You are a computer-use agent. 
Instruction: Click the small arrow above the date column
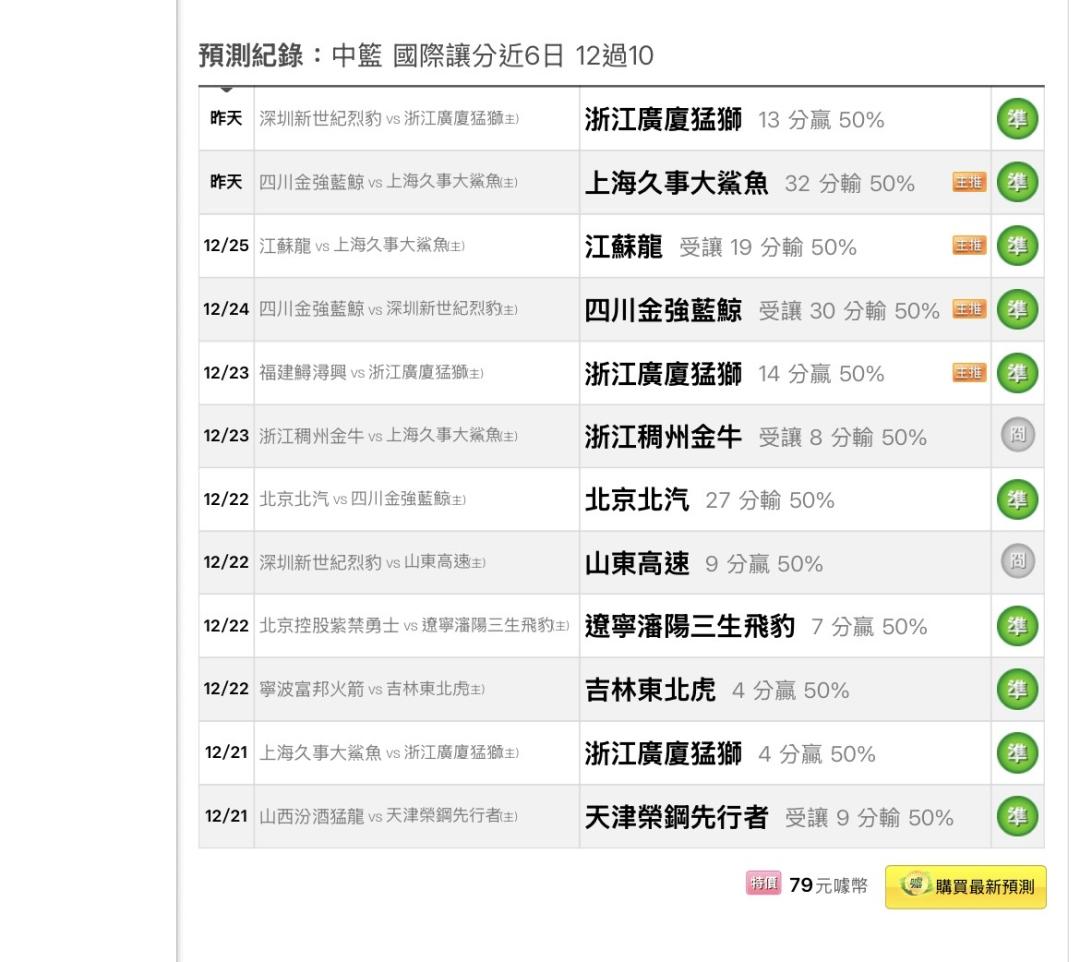[x=226, y=88]
